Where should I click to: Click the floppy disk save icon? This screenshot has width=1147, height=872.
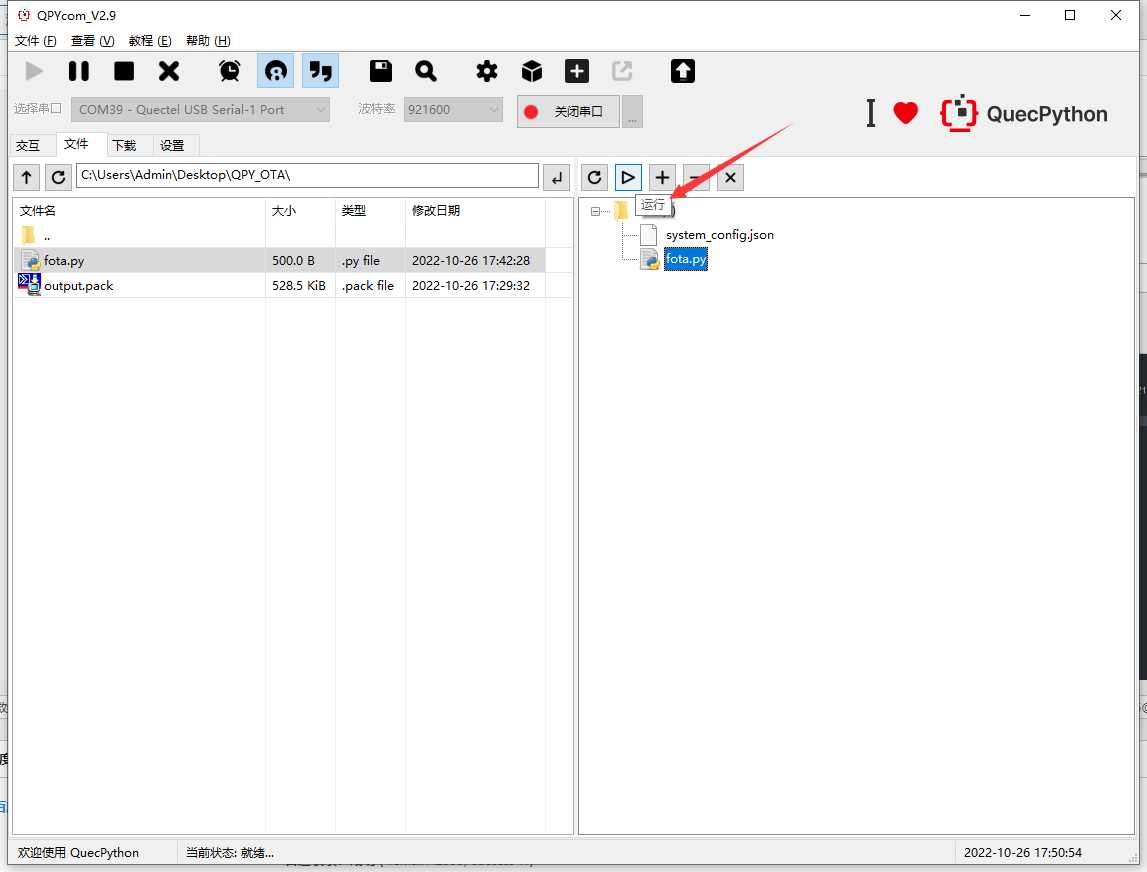(380, 71)
